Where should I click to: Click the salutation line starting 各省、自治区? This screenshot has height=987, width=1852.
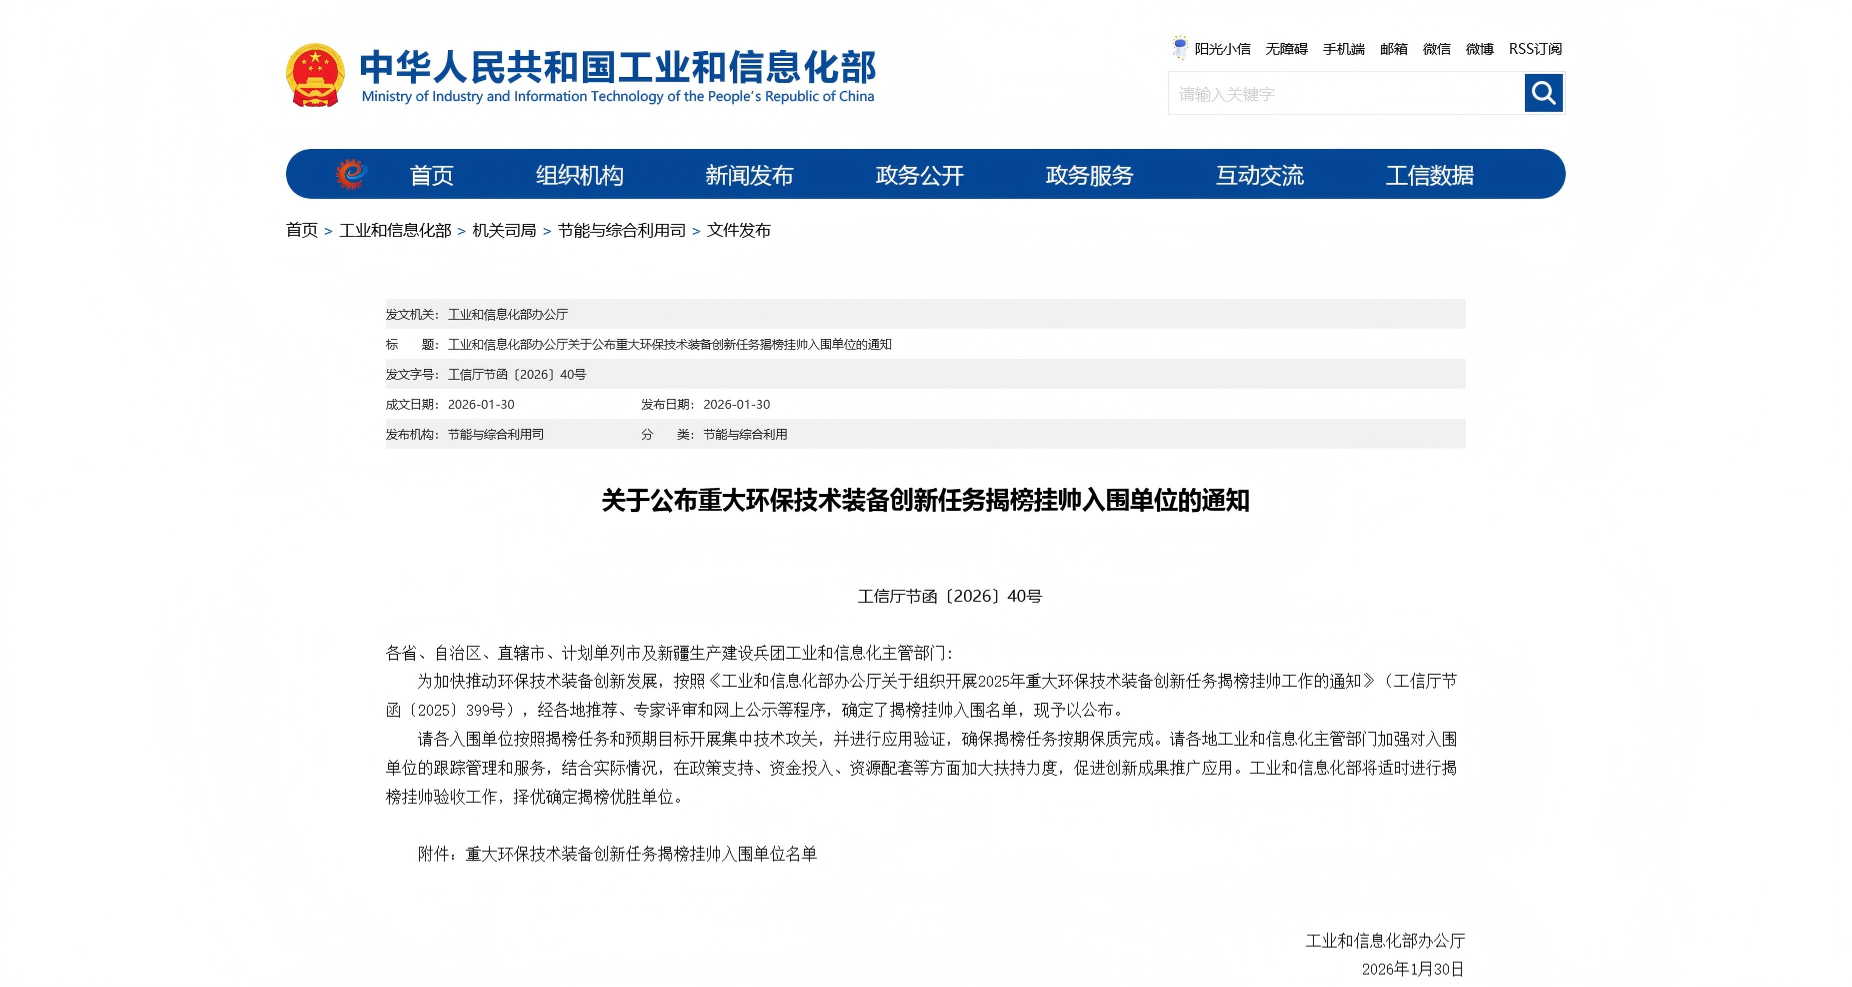(670, 653)
